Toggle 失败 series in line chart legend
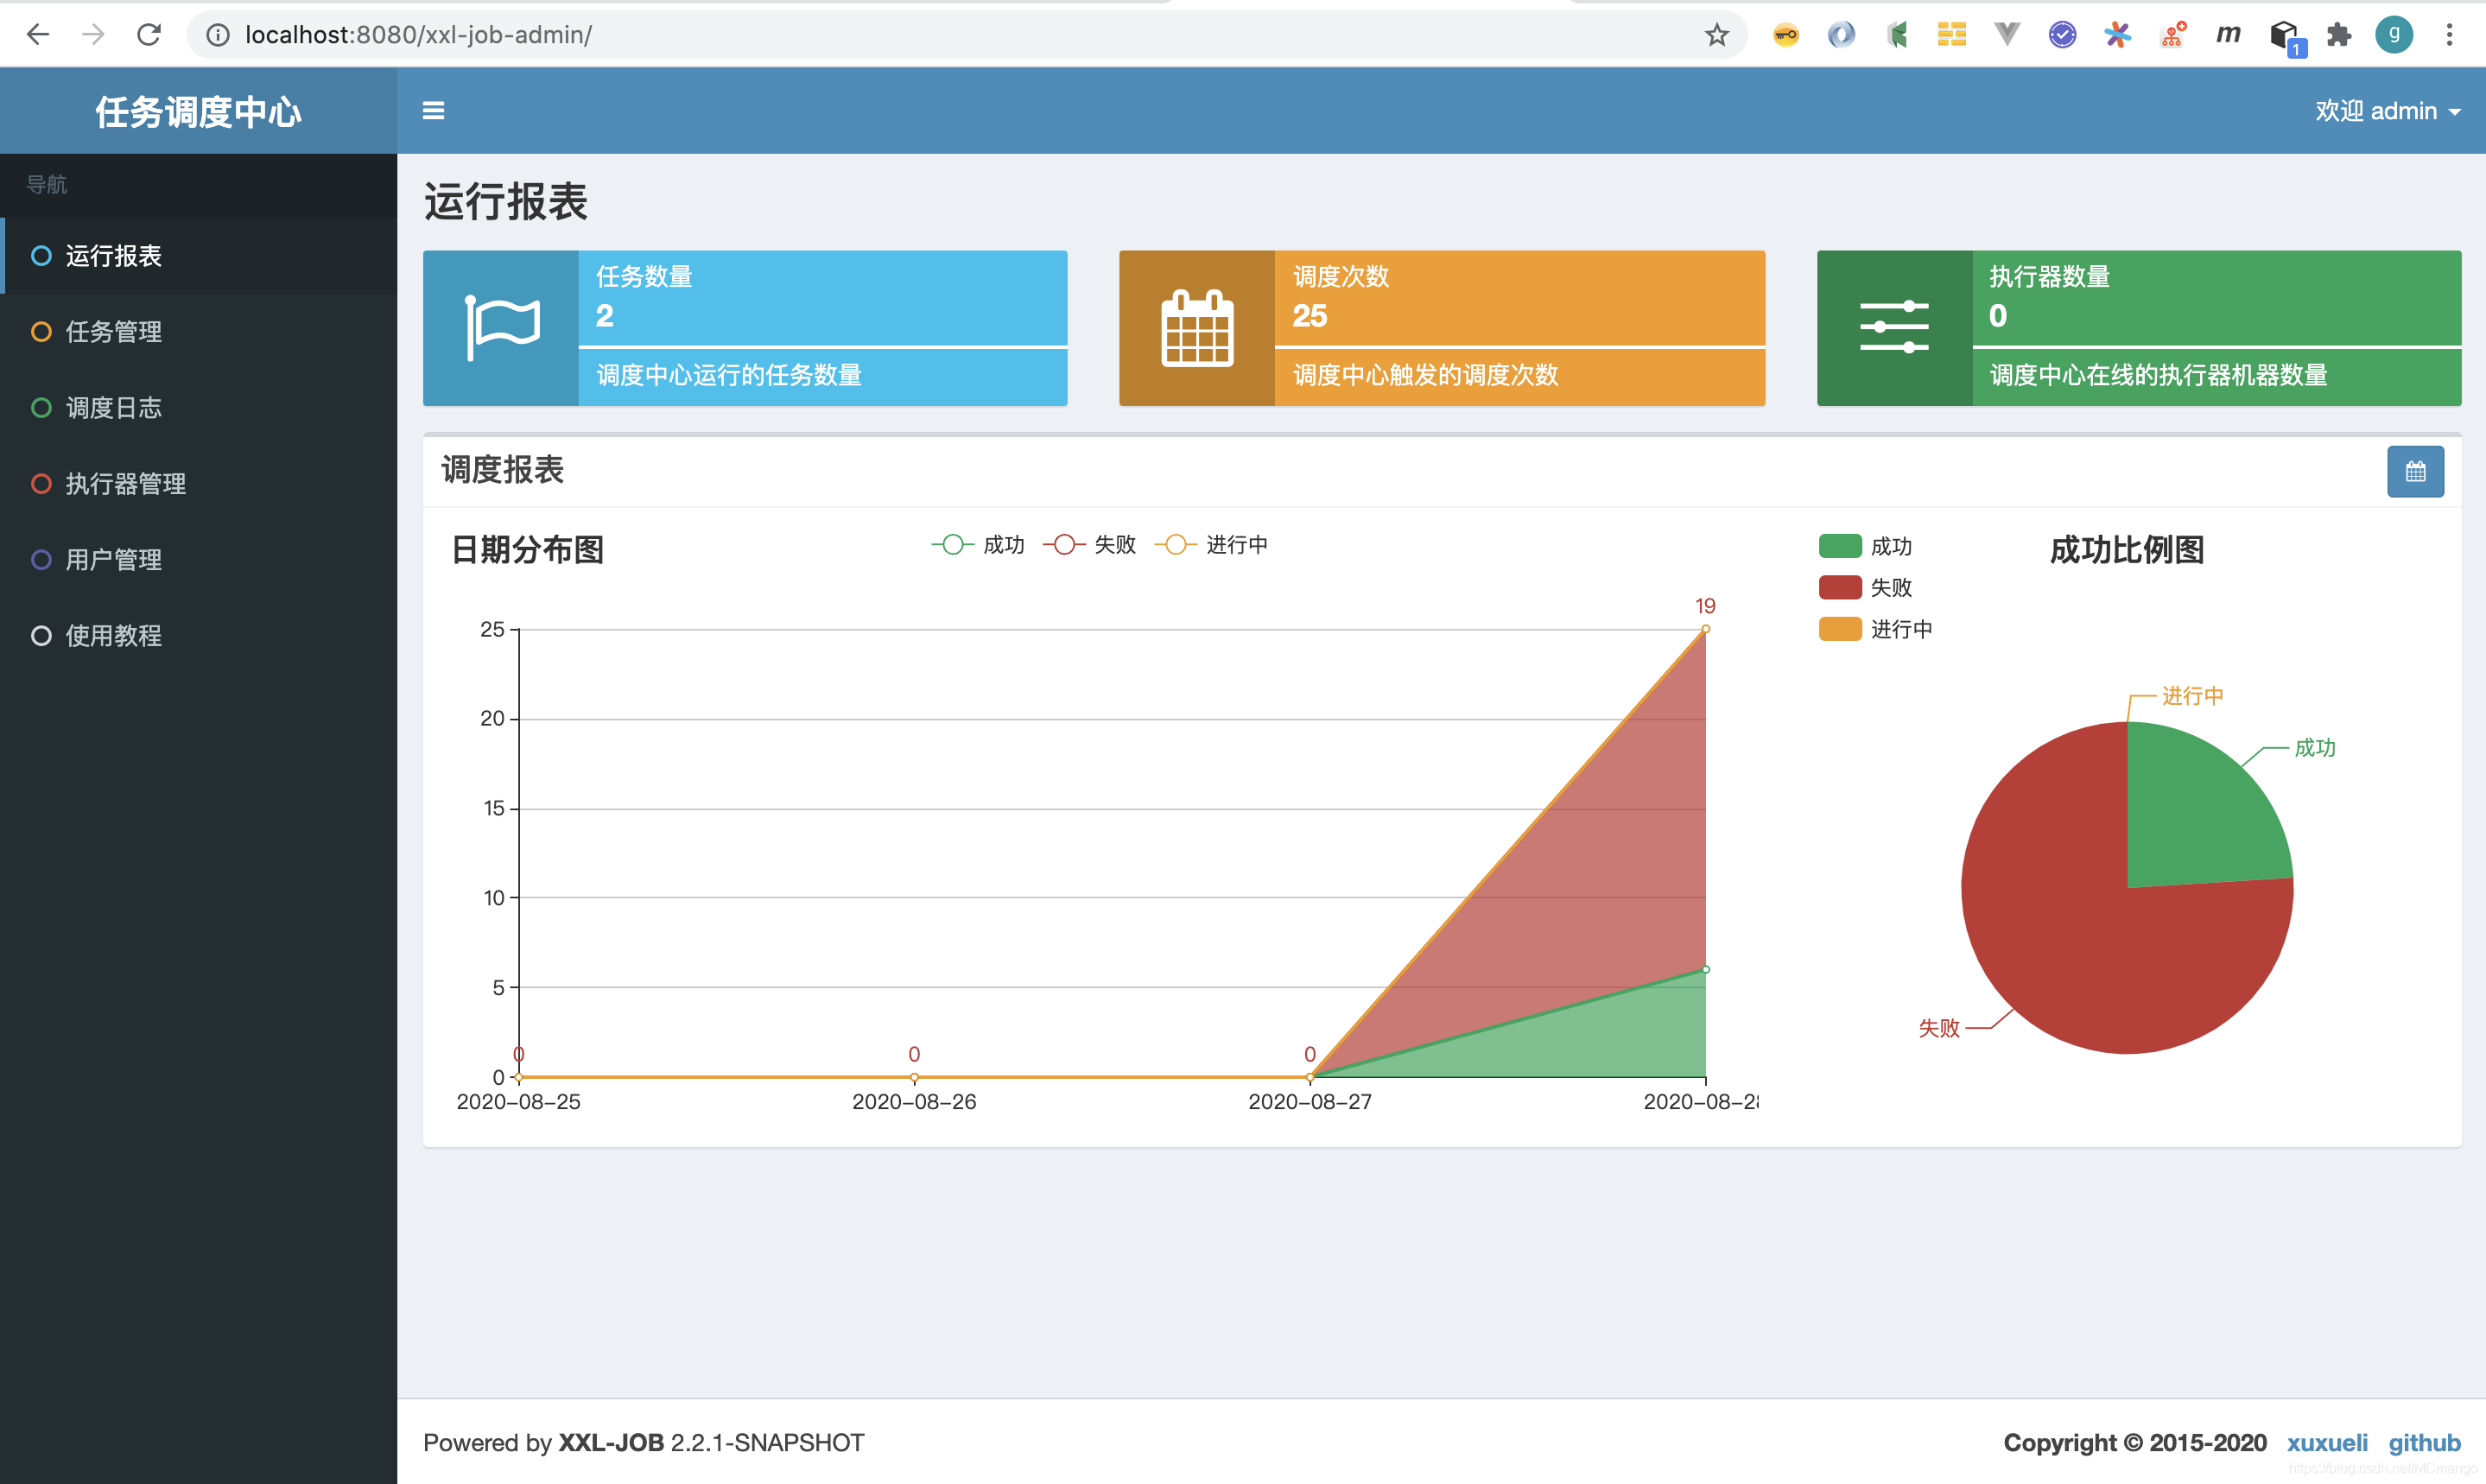 pyautogui.click(x=1089, y=545)
